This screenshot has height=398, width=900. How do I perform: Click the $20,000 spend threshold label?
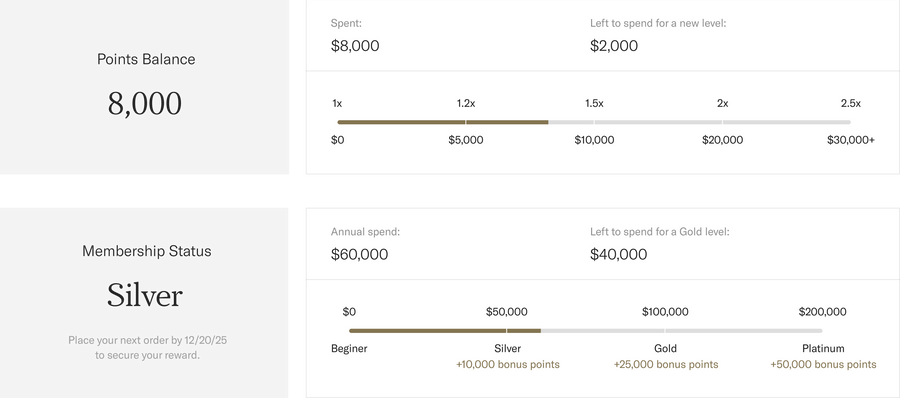722,140
